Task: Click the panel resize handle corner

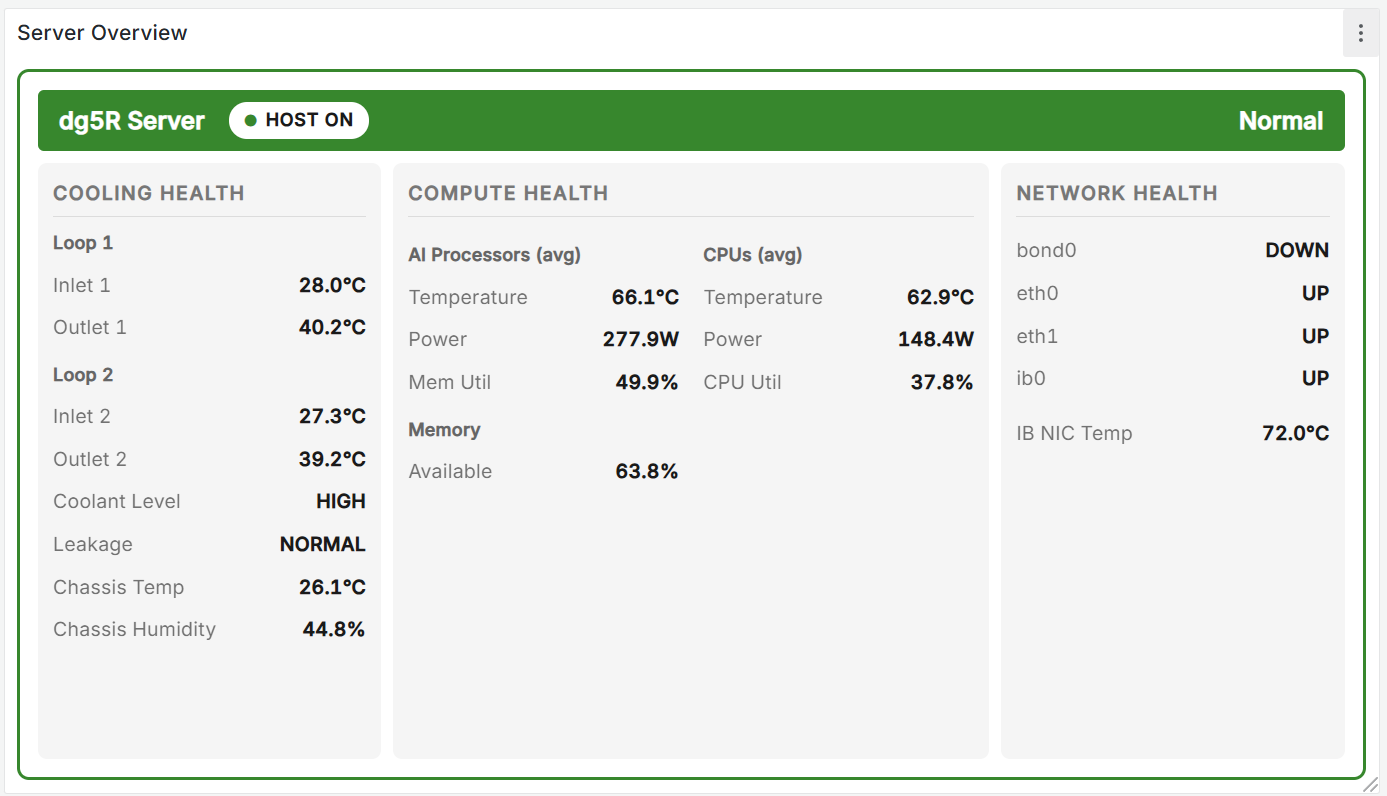Action: click(x=1370, y=784)
